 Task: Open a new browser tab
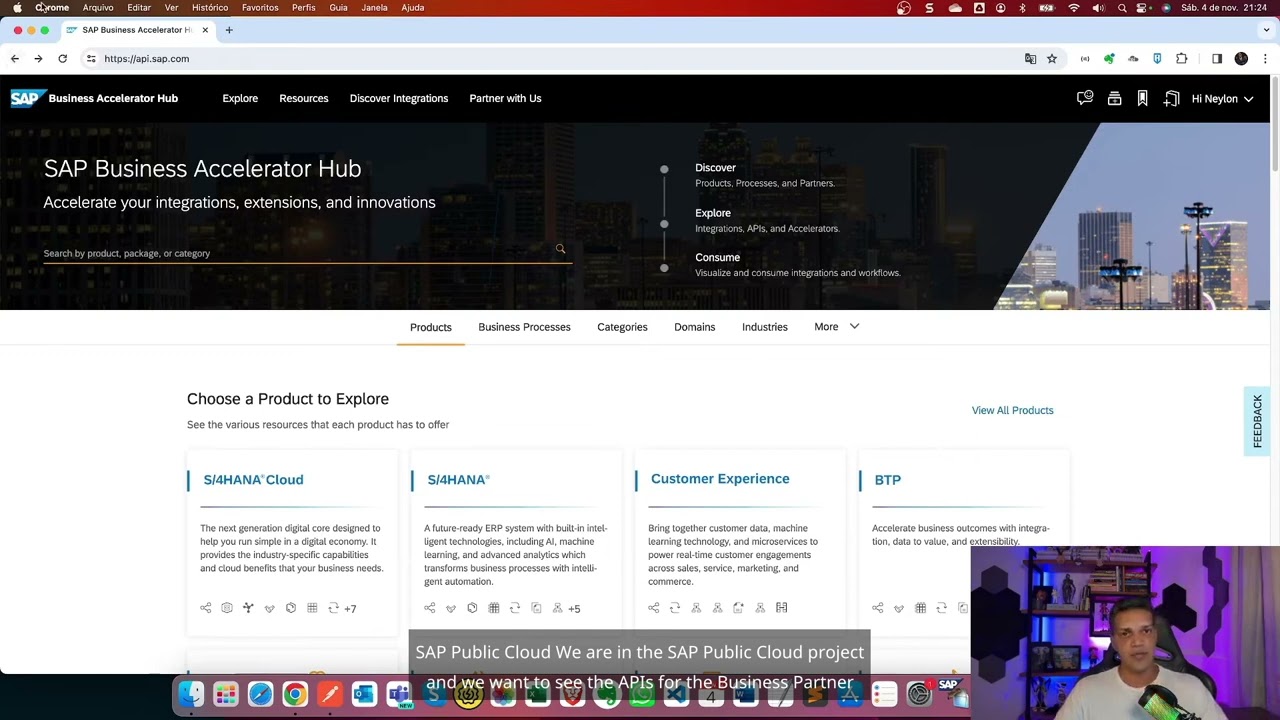[229, 30]
